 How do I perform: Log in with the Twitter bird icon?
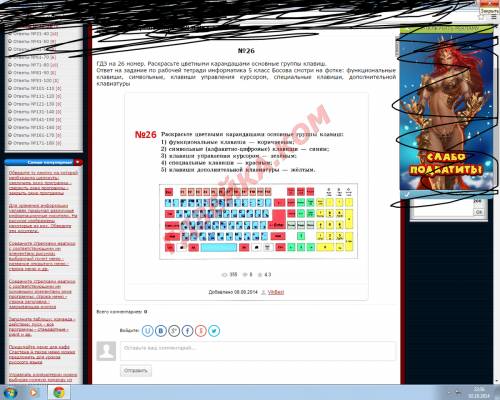(214, 331)
